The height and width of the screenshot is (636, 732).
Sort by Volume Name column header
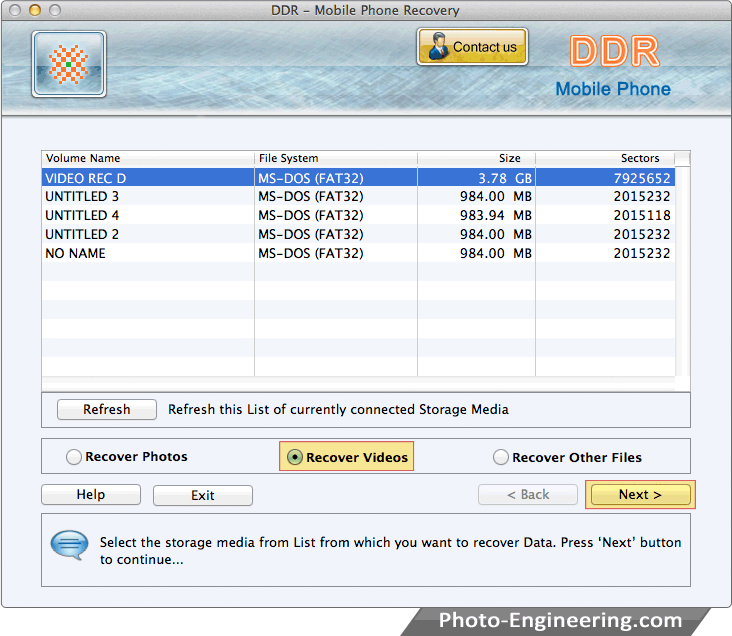pos(148,158)
